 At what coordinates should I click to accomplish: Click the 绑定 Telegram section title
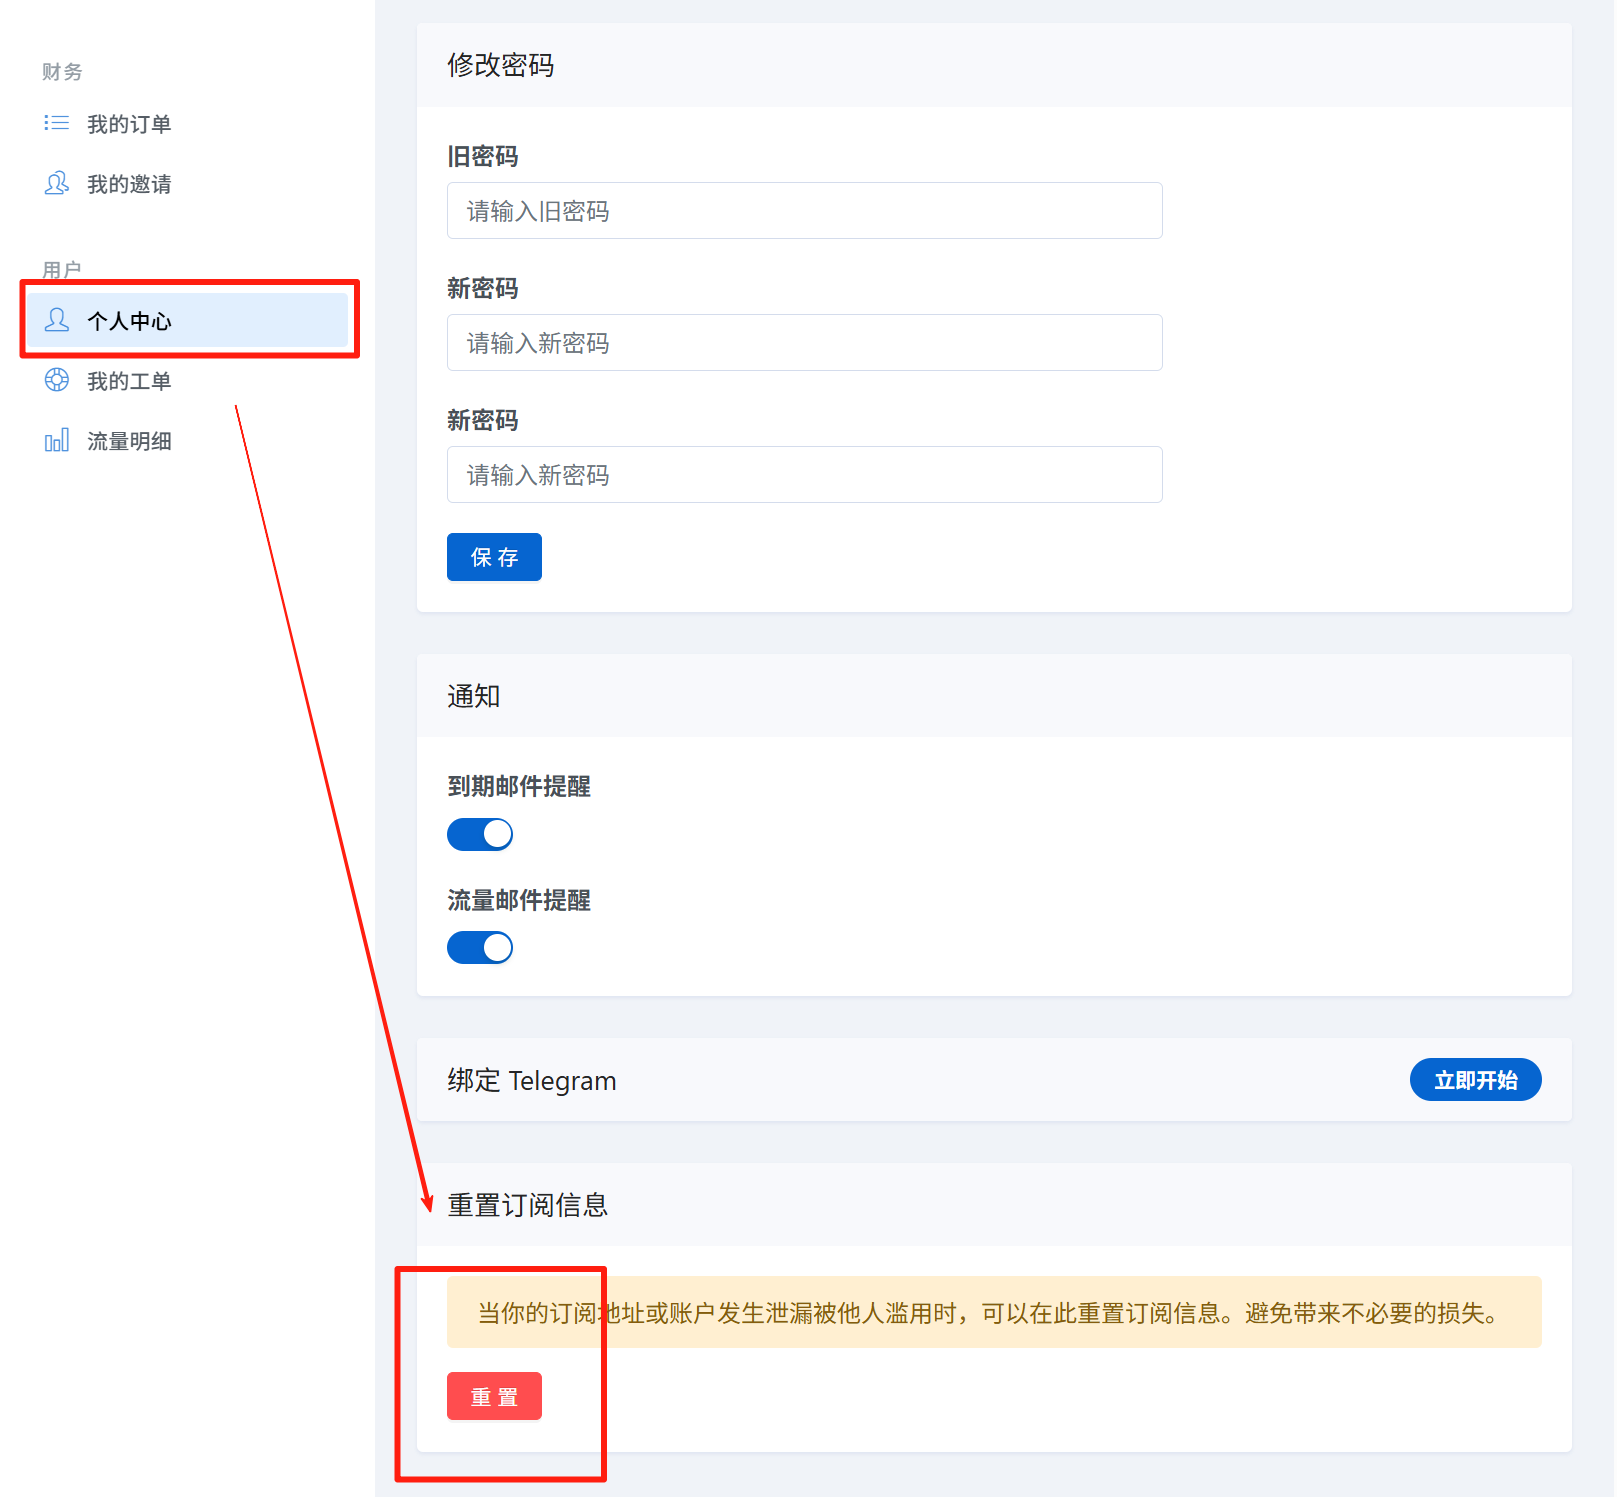tap(532, 1080)
